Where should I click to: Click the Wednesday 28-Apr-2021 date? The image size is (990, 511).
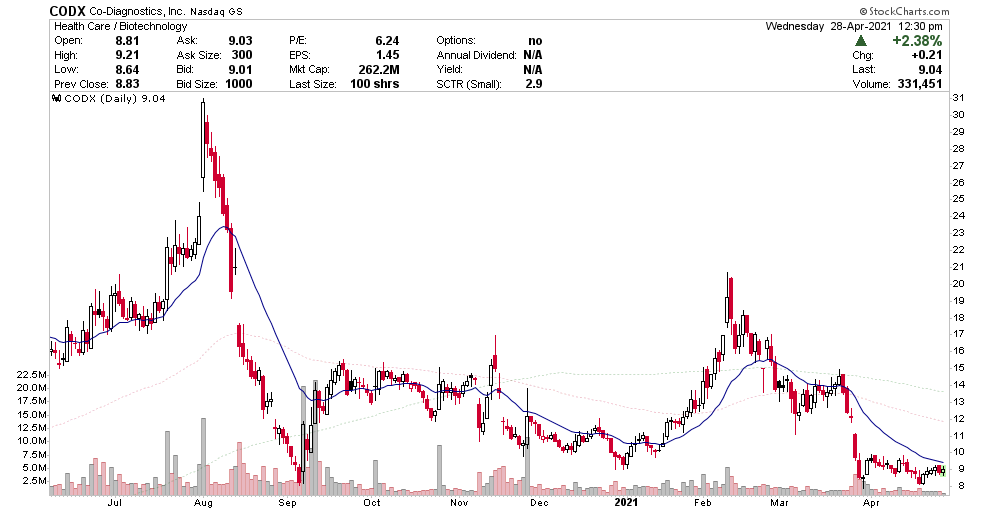(828, 26)
